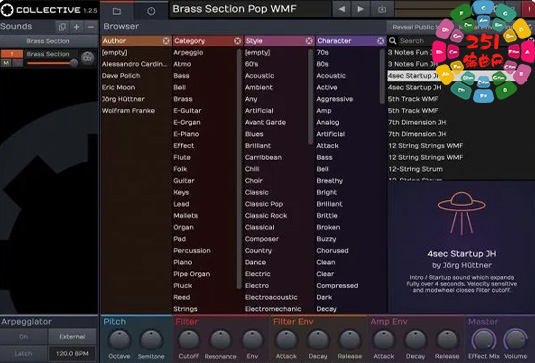
Task: Click the Filter Env Attack knob
Action: coord(286,340)
